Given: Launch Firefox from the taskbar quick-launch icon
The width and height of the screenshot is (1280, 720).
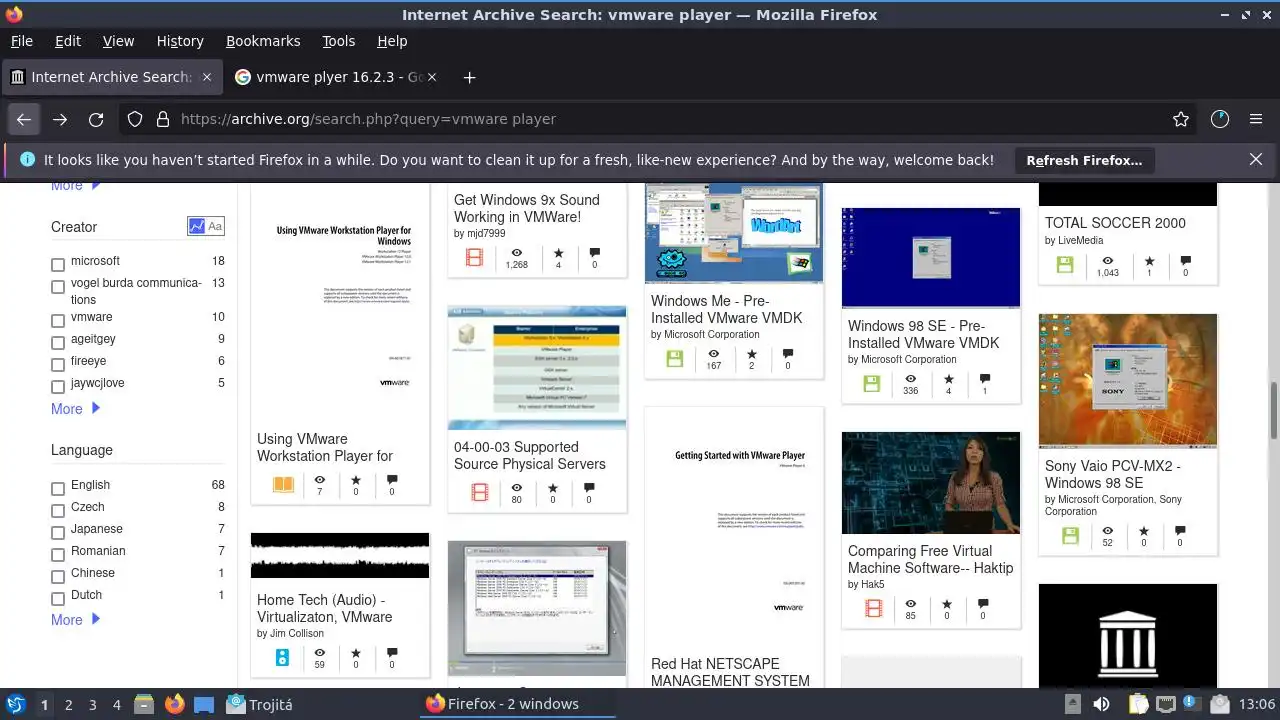Looking at the screenshot, I should pos(175,704).
